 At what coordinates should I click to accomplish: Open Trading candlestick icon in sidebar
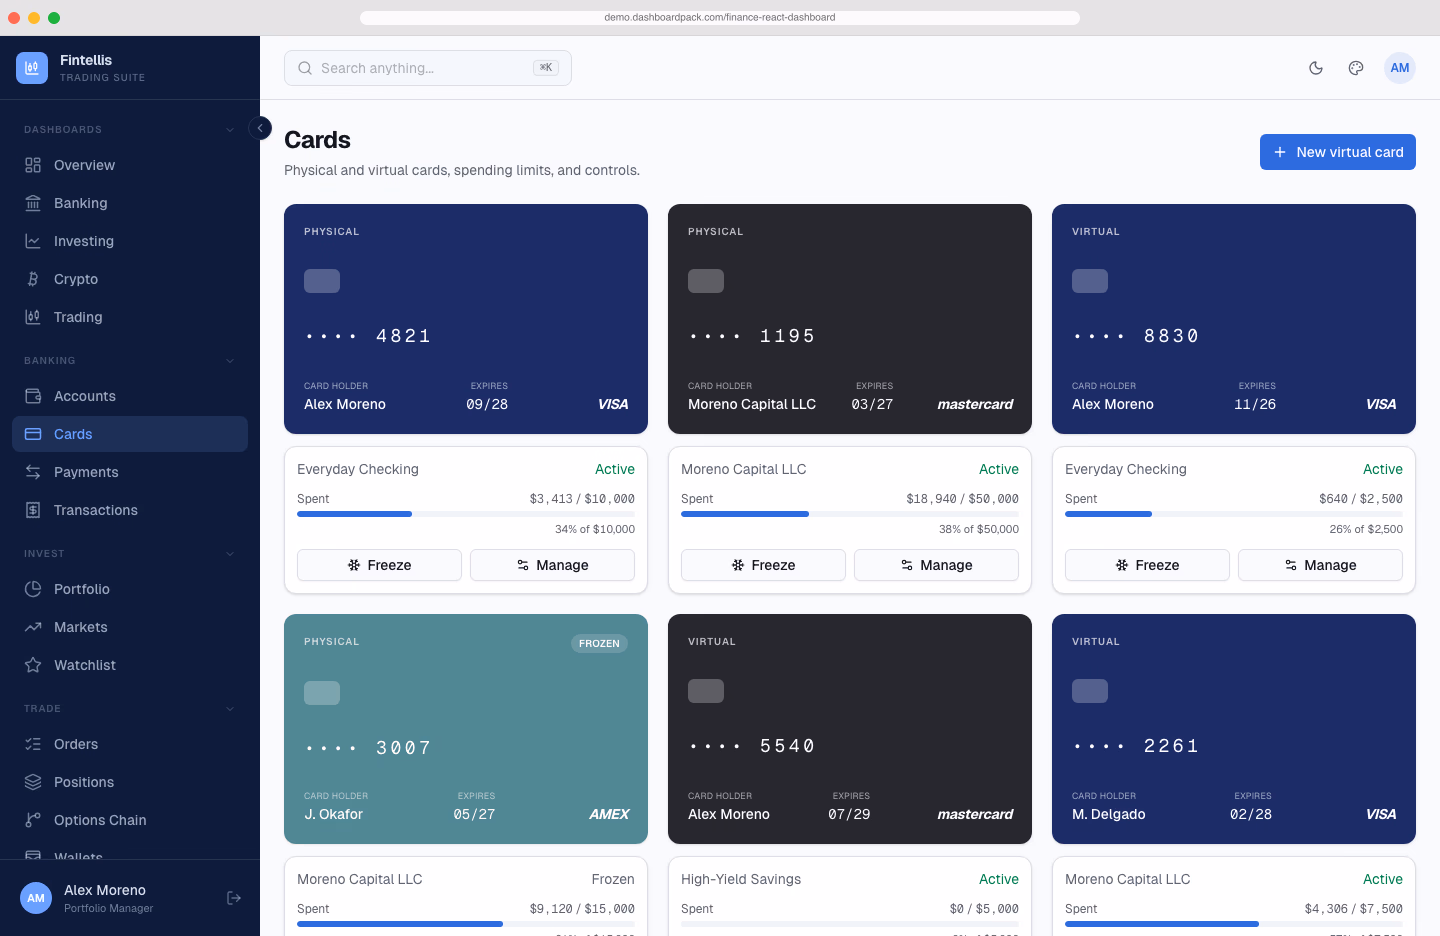(33, 317)
